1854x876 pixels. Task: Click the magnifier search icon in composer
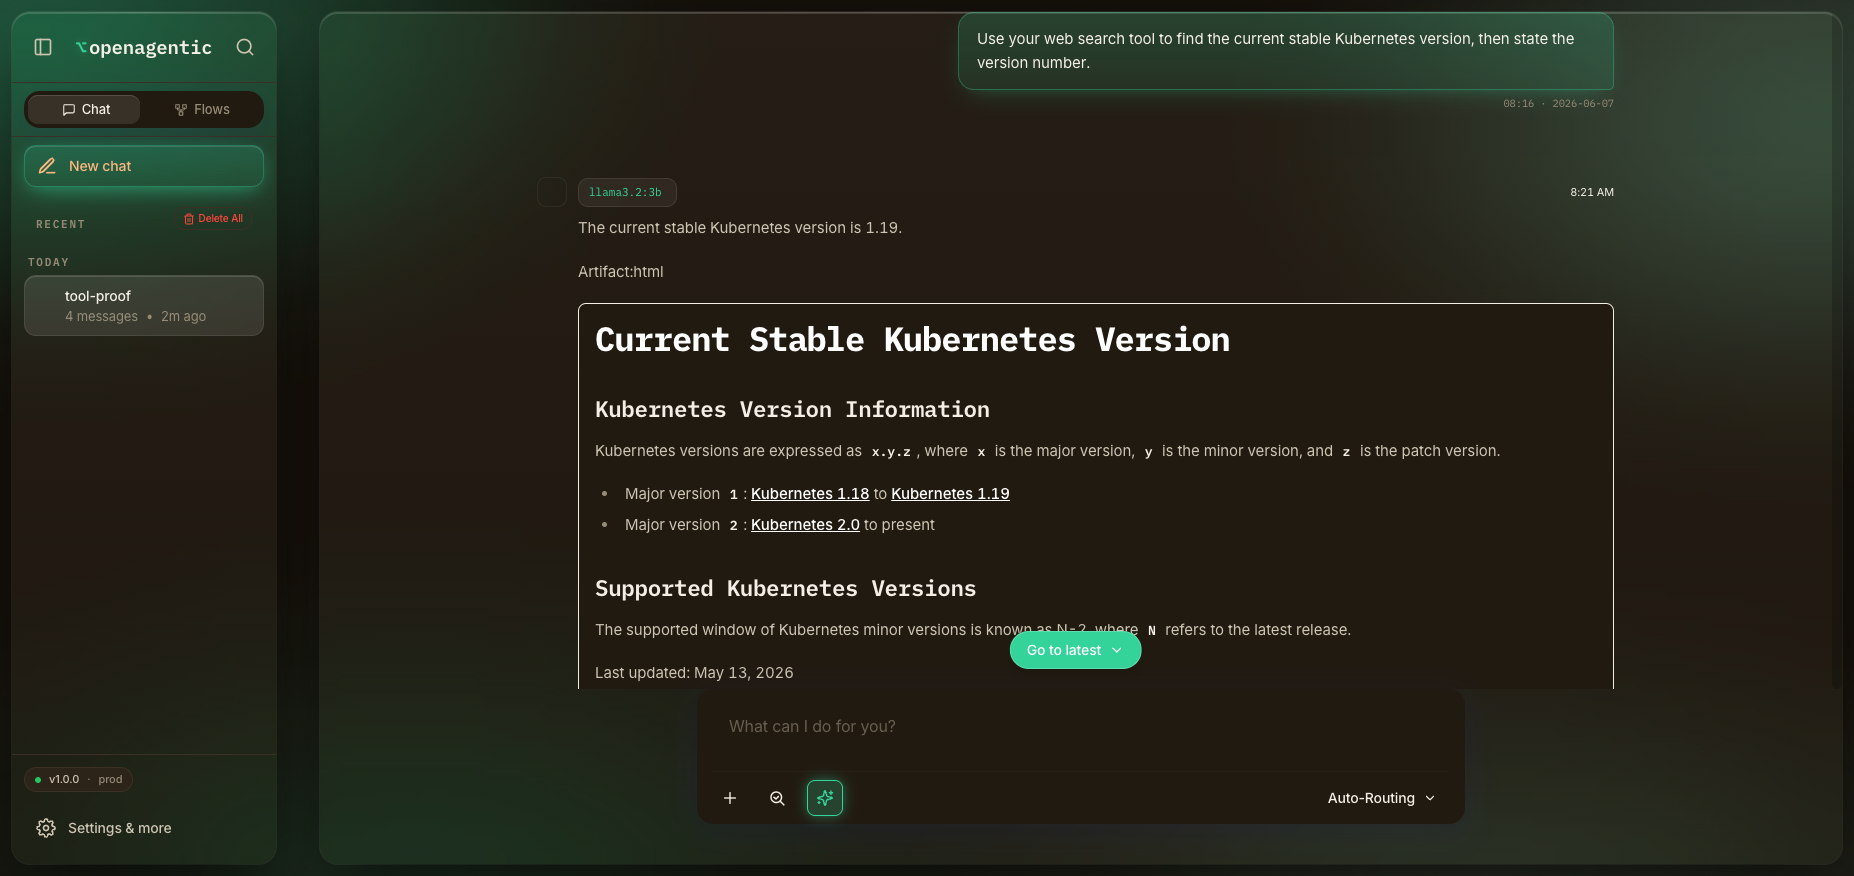pos(777,798)
